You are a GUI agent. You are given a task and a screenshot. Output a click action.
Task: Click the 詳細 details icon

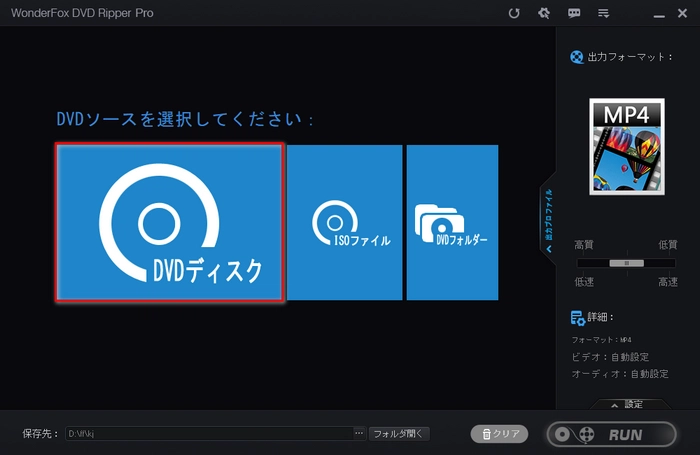click(x=577, y=318)
